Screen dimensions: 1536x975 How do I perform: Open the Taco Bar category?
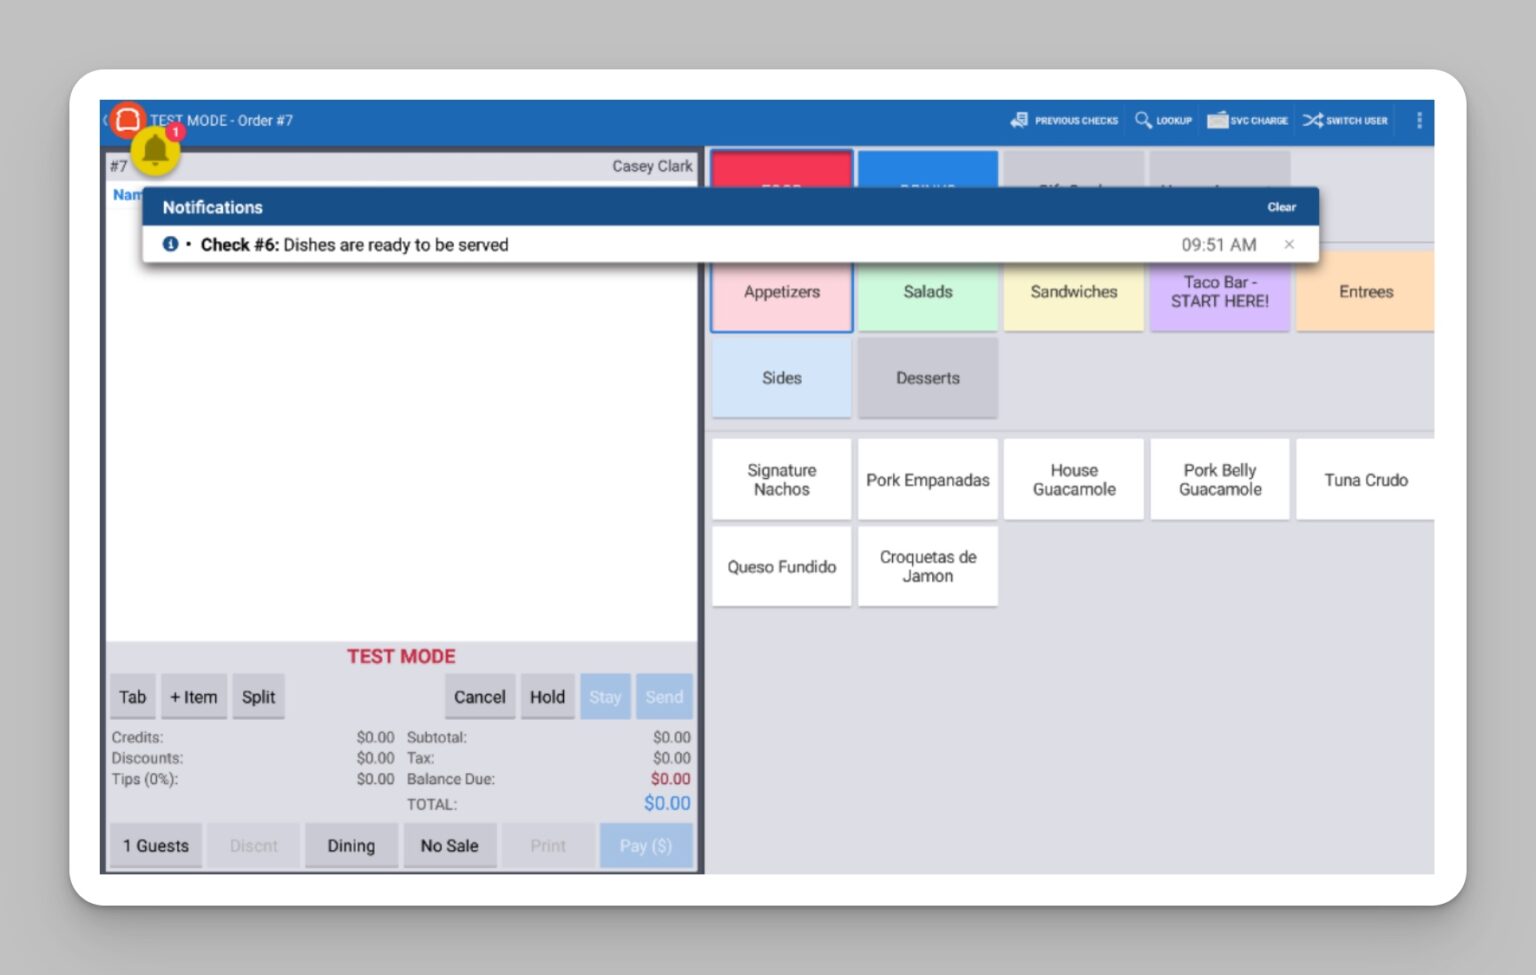1219,293
